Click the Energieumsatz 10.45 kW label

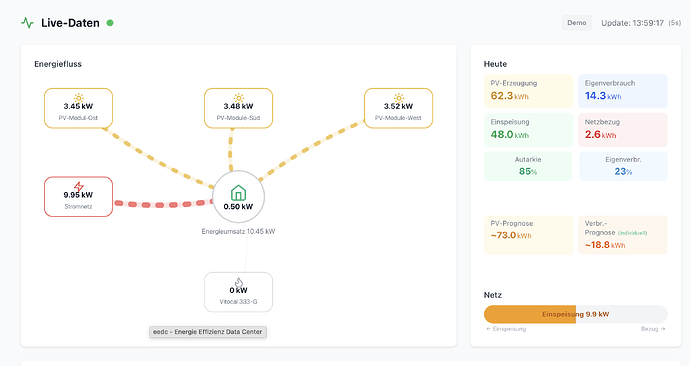coord(238,231)
